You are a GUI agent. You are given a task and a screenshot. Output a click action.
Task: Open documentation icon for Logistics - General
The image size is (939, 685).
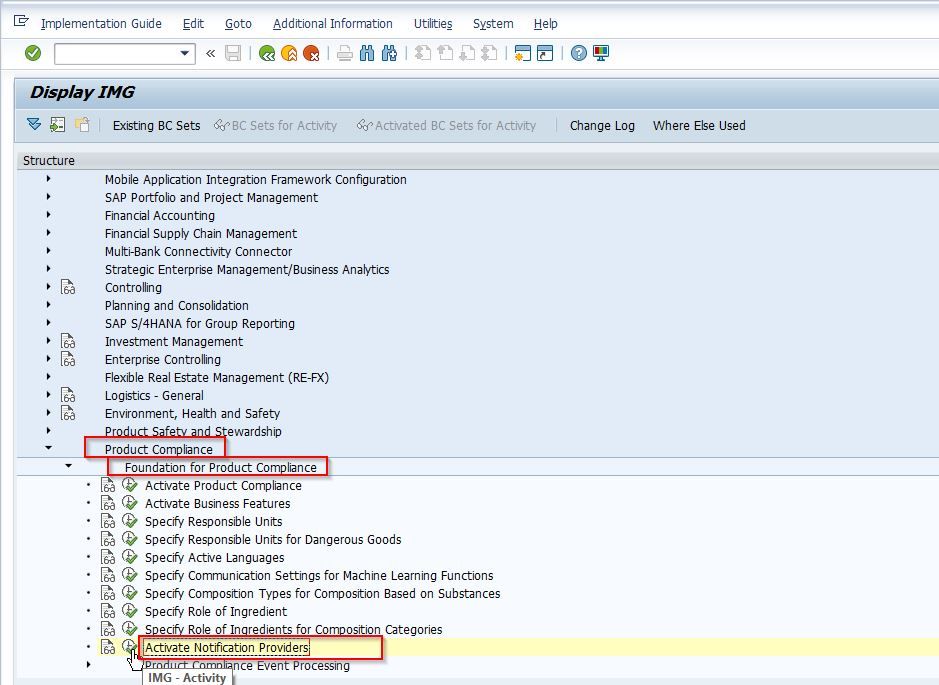[68, 395]
